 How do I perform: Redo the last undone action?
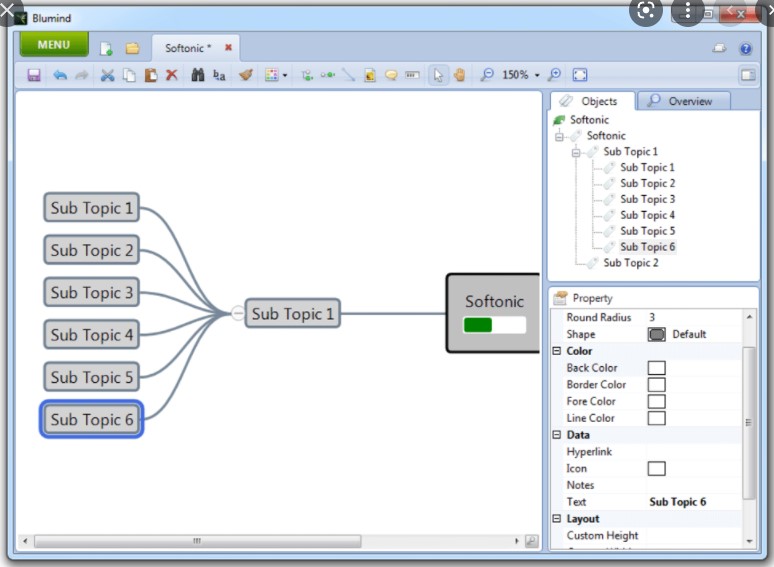point(81,75)
